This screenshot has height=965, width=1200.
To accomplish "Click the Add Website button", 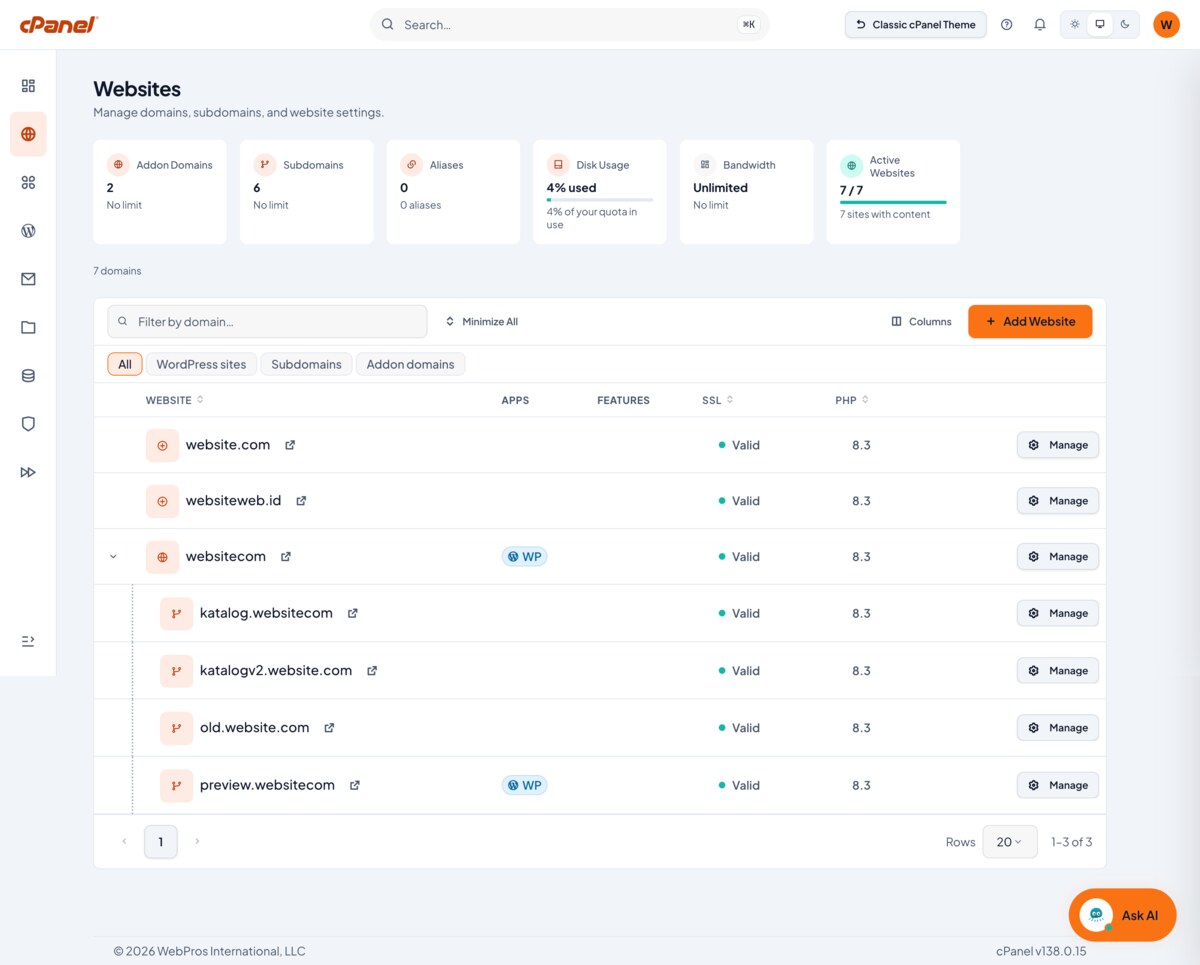I will (x=1030, y=322).
